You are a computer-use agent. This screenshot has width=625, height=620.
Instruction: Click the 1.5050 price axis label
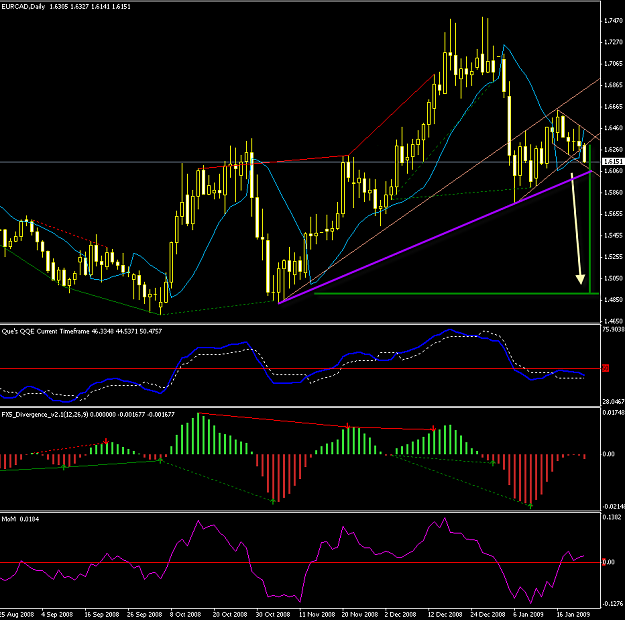point(613,278)
